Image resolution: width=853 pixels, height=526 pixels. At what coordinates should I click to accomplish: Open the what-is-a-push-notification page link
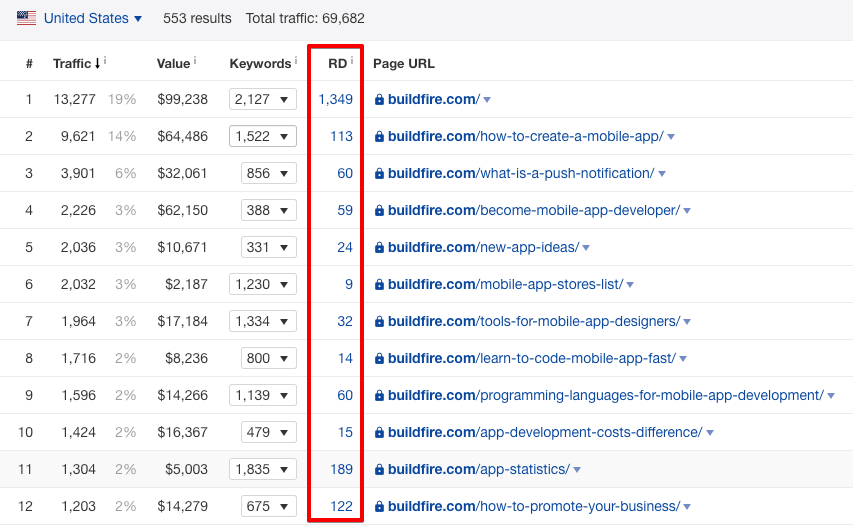pos(521,174)
